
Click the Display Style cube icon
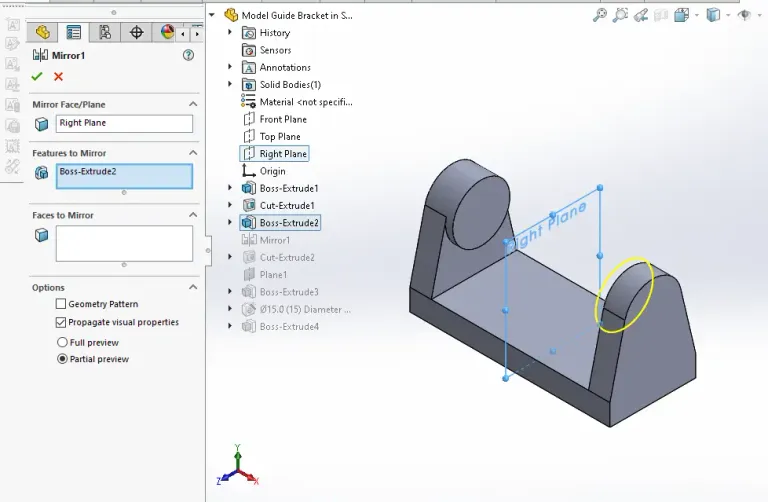tap(713, 15)
